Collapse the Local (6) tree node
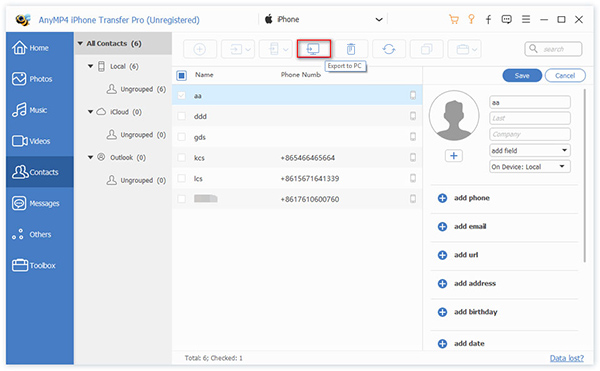600x371 pixels. pyautogui.click(x=91, y=66)
